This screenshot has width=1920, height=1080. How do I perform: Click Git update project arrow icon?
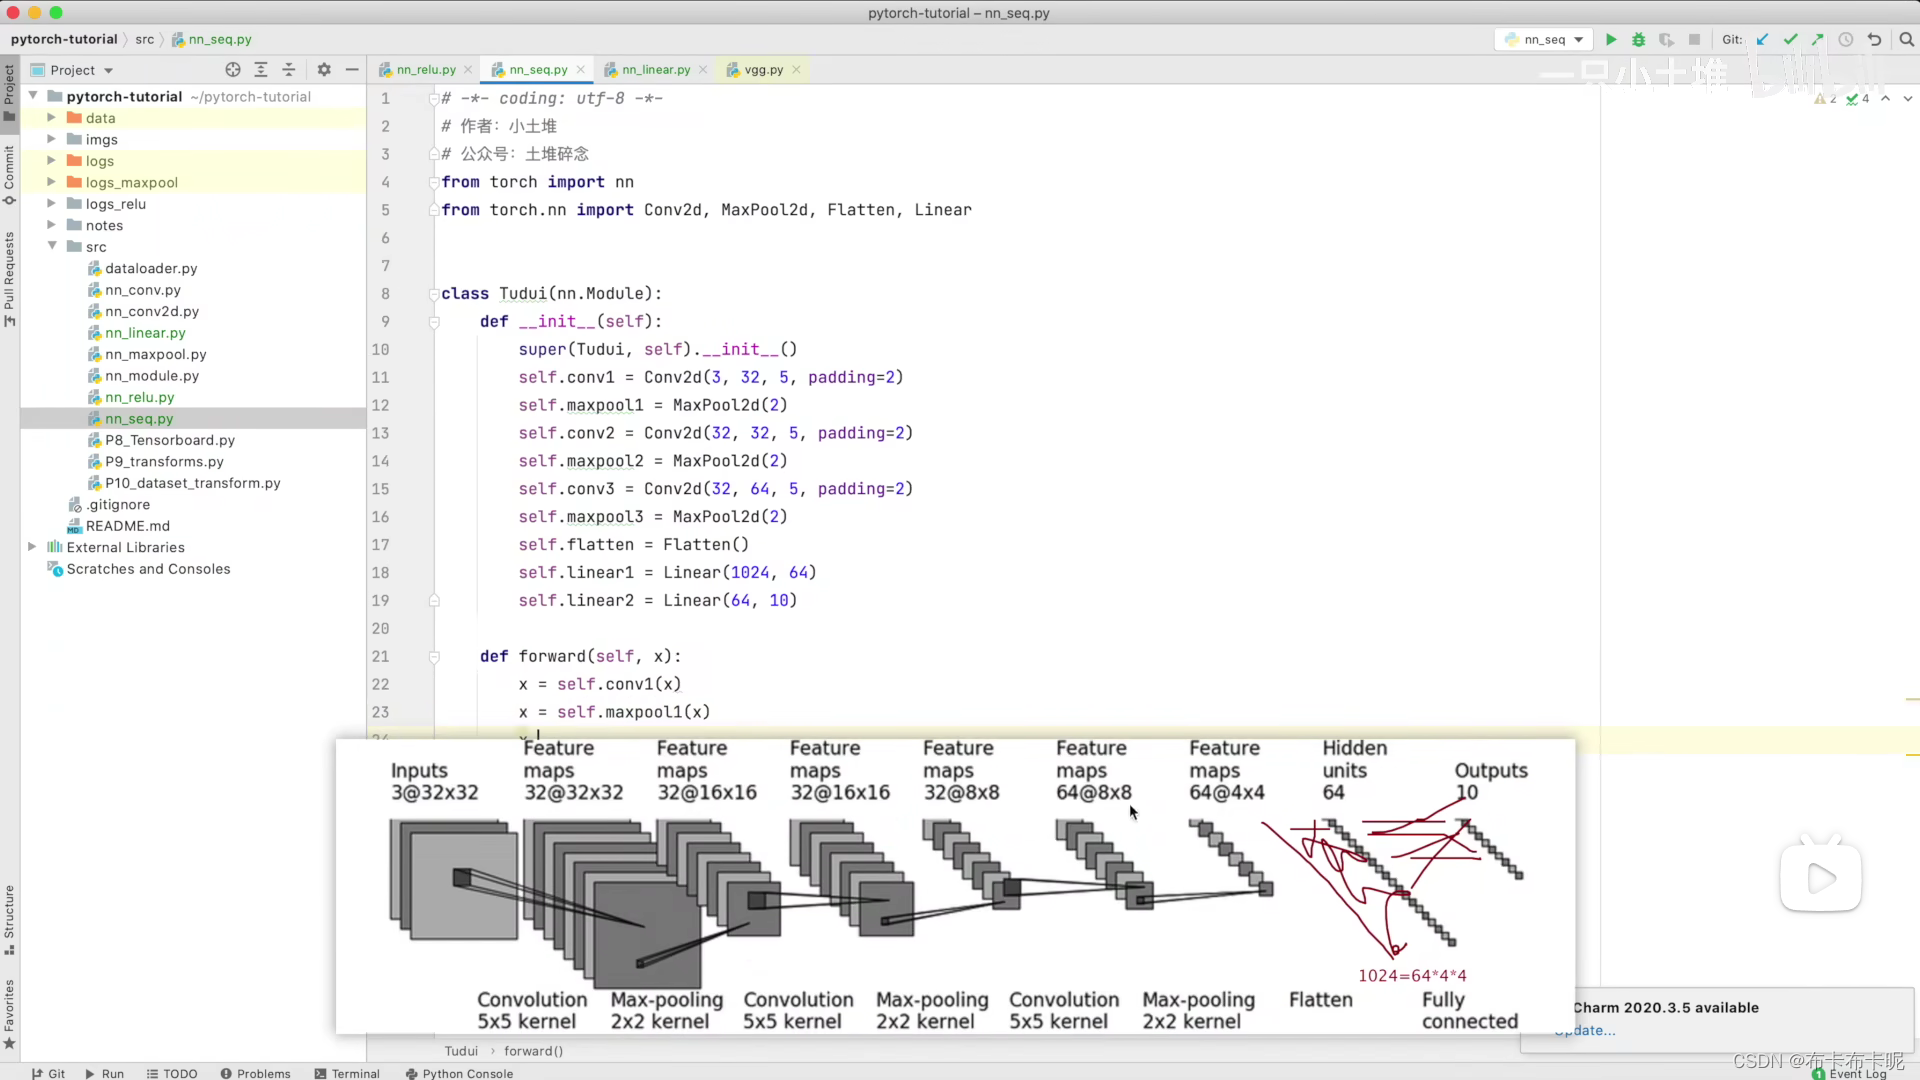point(1762,40)
